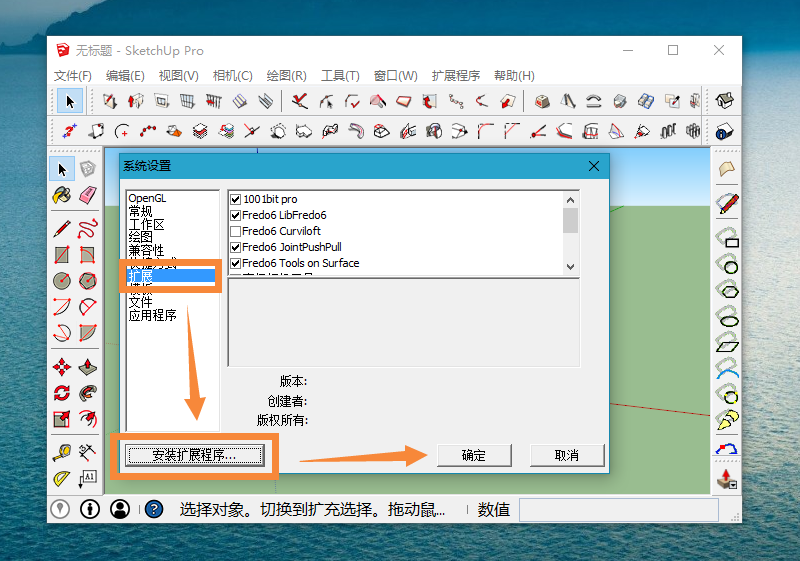Select 应用程序 in the settings list
The height and width of the screenshot is (561, 800).
153,315
